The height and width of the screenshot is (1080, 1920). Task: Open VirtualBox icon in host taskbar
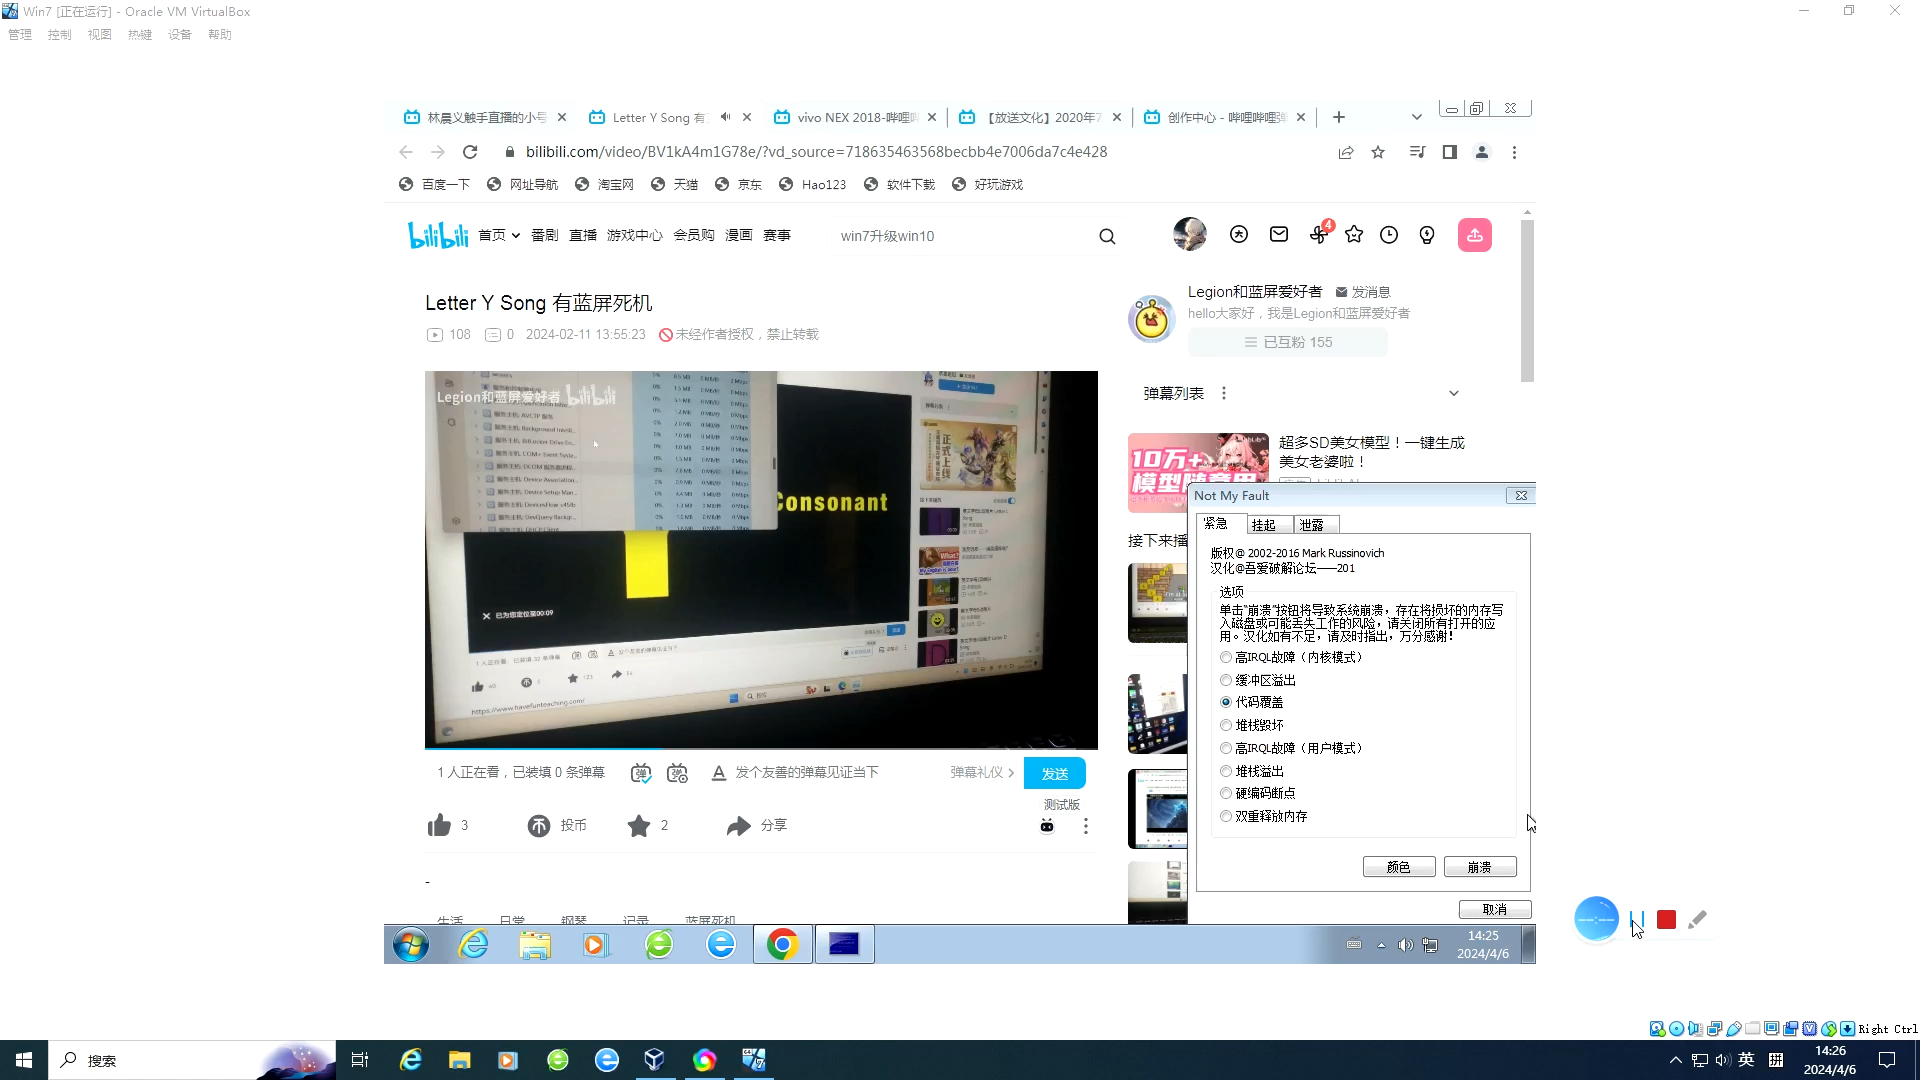[x=654, y=1060]
